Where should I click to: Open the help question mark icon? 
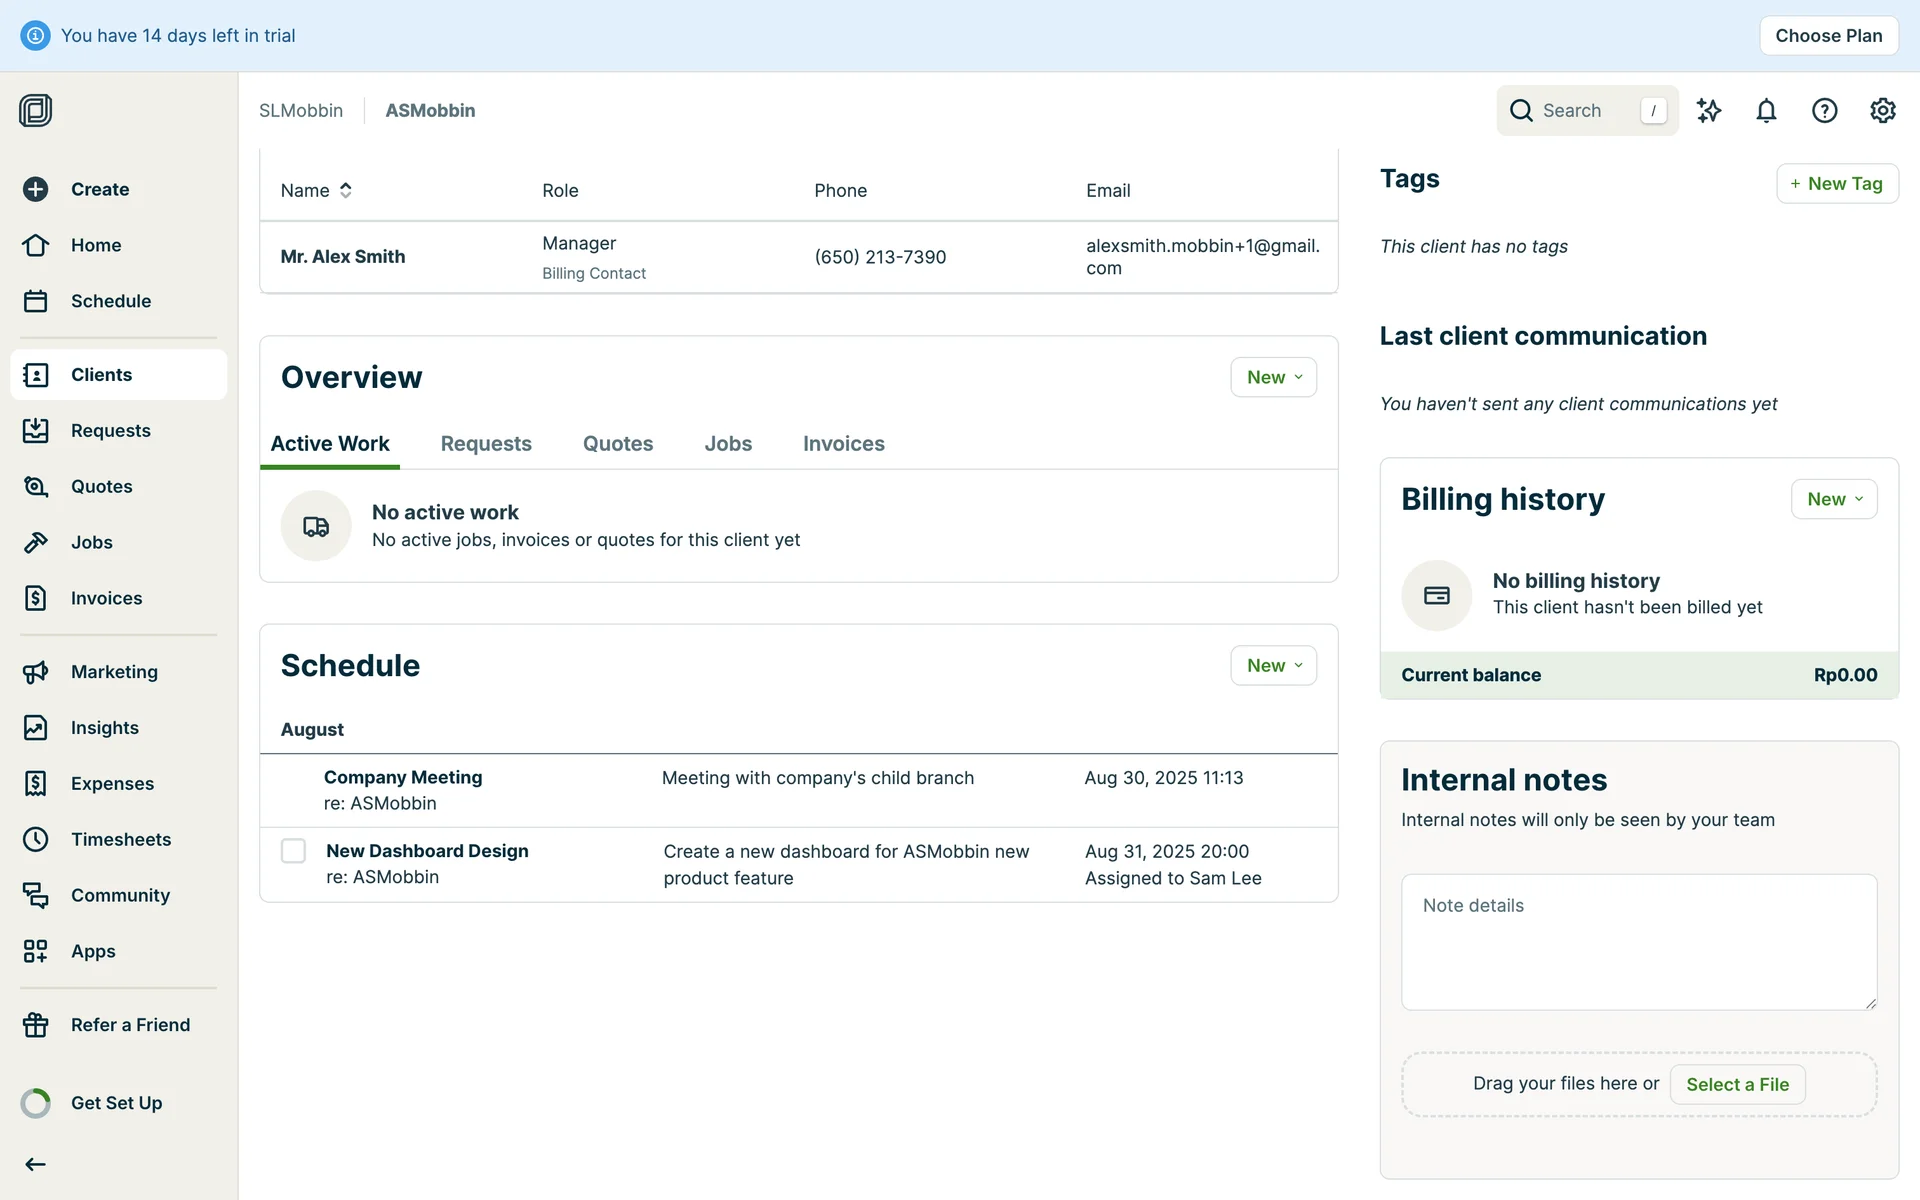coord(1824,111)
